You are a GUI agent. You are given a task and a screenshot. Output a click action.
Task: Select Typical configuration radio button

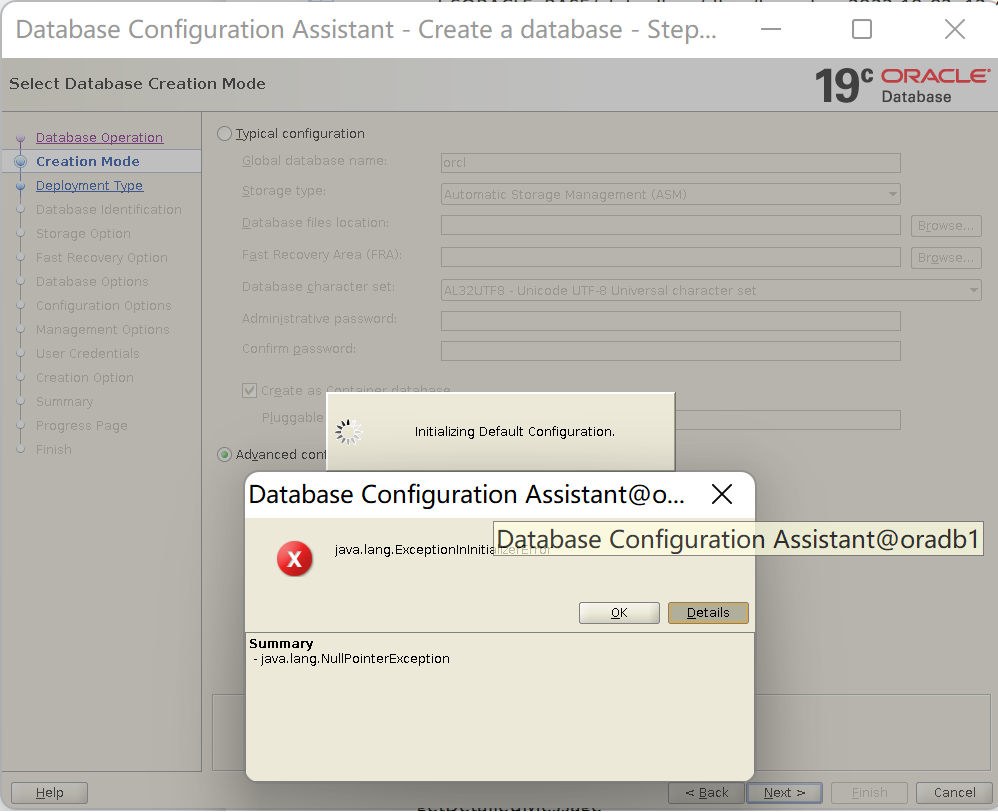(x=224, y=134)
